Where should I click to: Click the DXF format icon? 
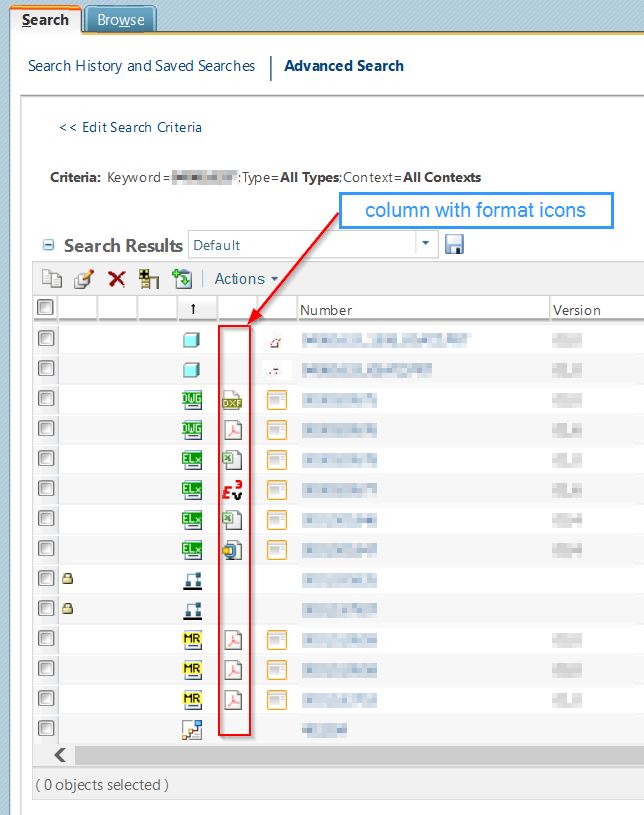(232, 400)
